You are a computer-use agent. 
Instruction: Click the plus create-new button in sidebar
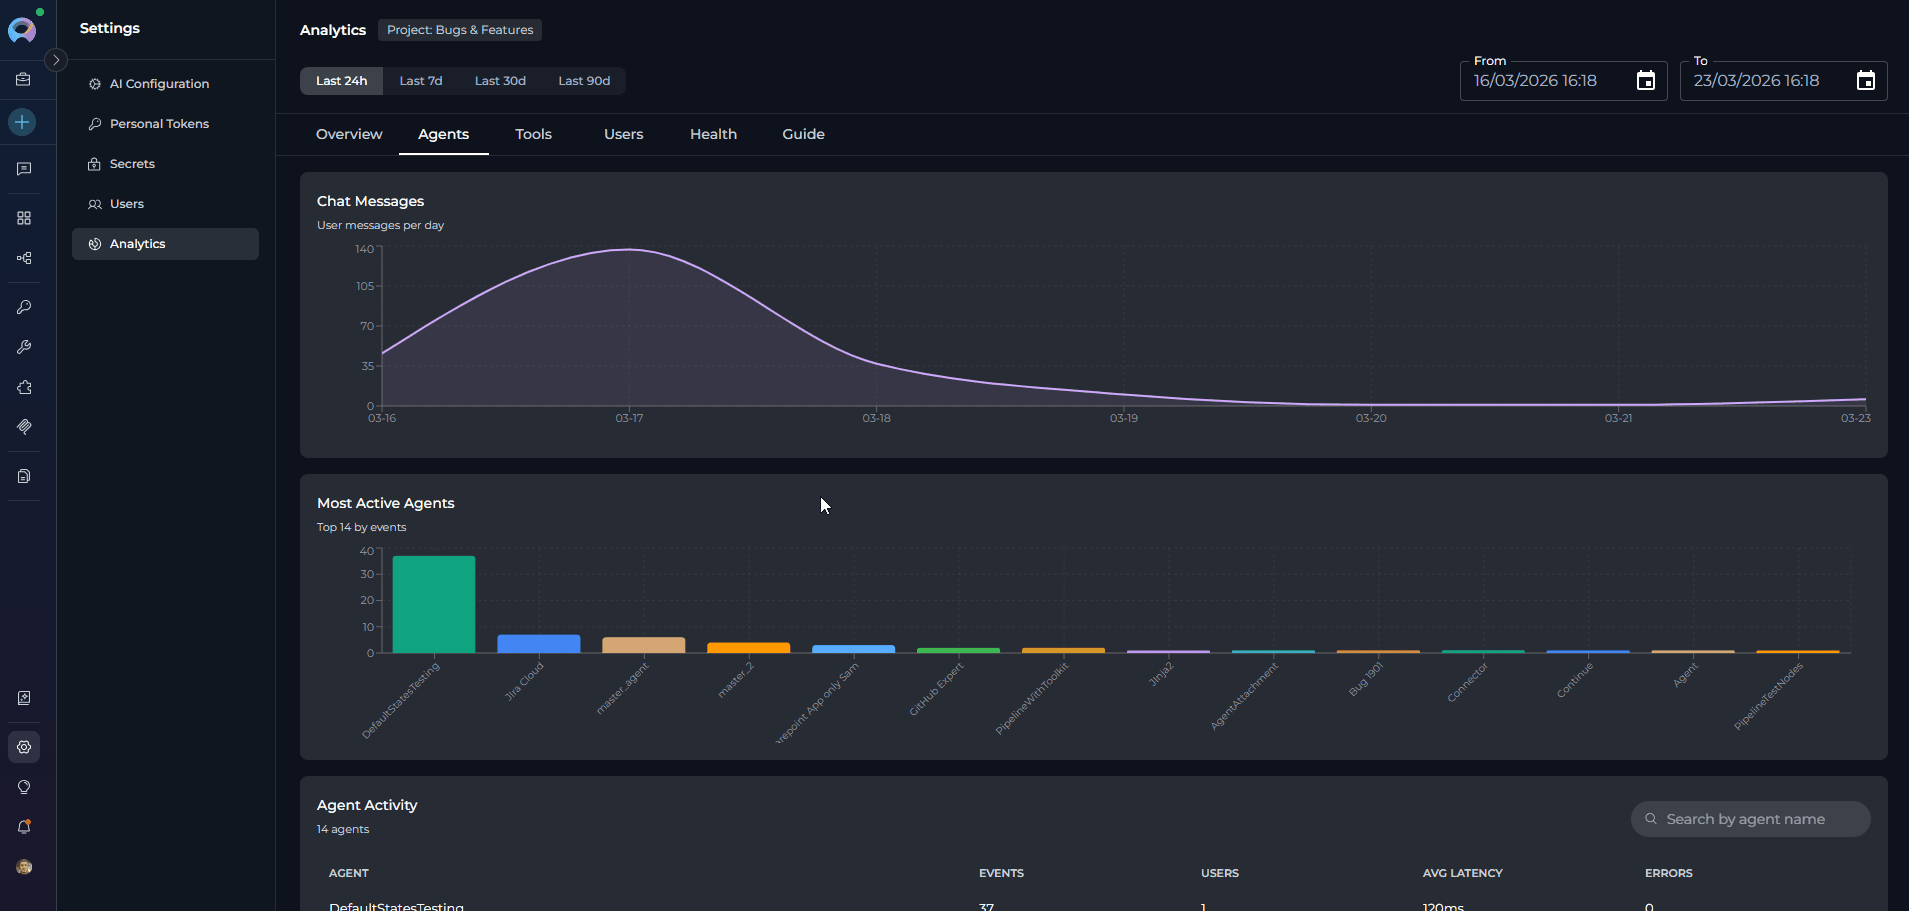pos(22,122)
